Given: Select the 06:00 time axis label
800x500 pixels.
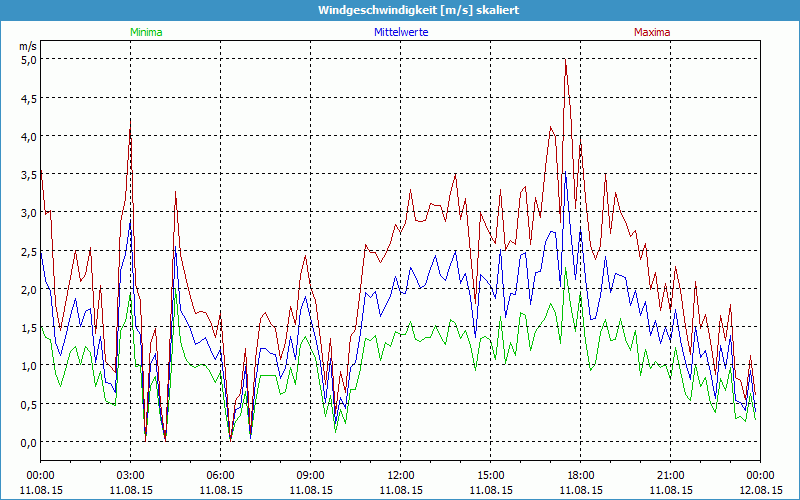Looking at the screenshot, I should [x=220, y=475].
